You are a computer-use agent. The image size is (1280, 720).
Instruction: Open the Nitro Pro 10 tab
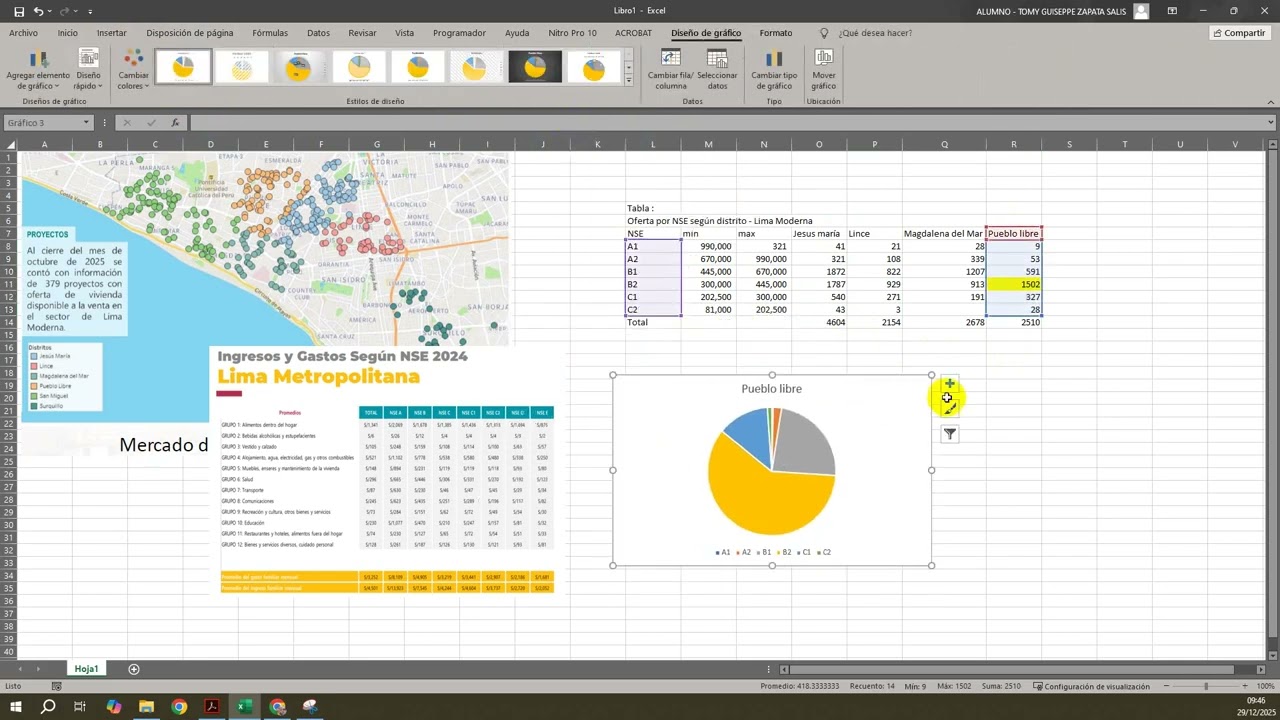[572, 33]
